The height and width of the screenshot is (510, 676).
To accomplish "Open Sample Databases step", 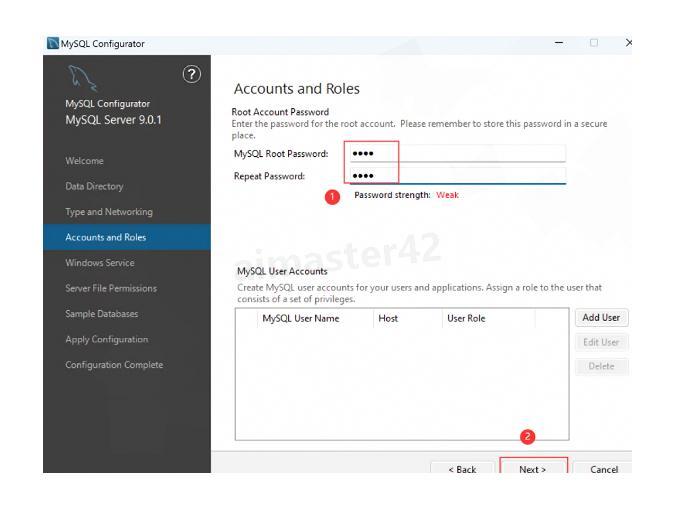I will pyautogui.click(x=102, y=314).
